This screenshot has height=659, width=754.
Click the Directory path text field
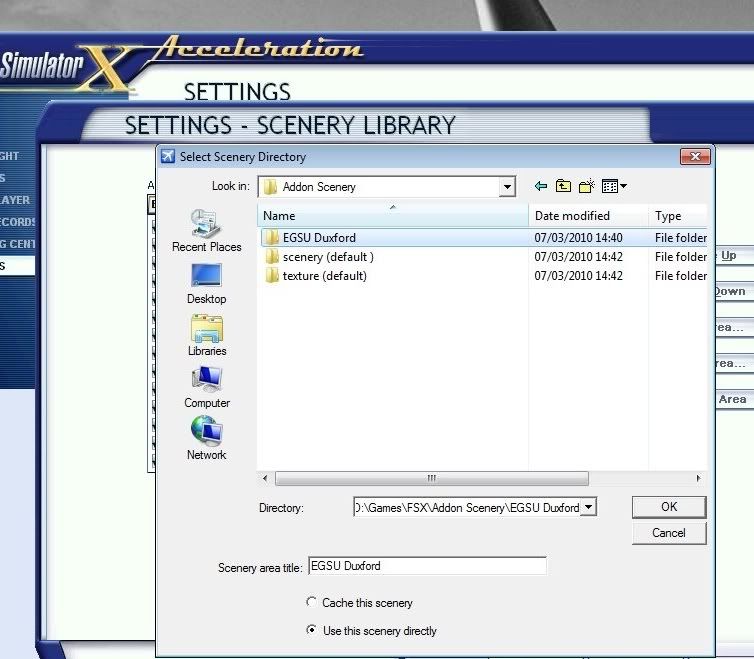(x=467, y=507)
